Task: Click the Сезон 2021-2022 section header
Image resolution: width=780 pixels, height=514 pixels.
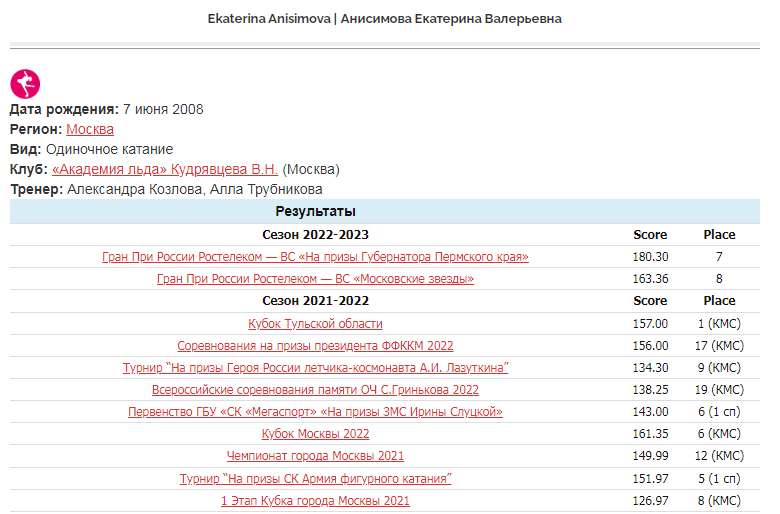Action: point(315,300)
